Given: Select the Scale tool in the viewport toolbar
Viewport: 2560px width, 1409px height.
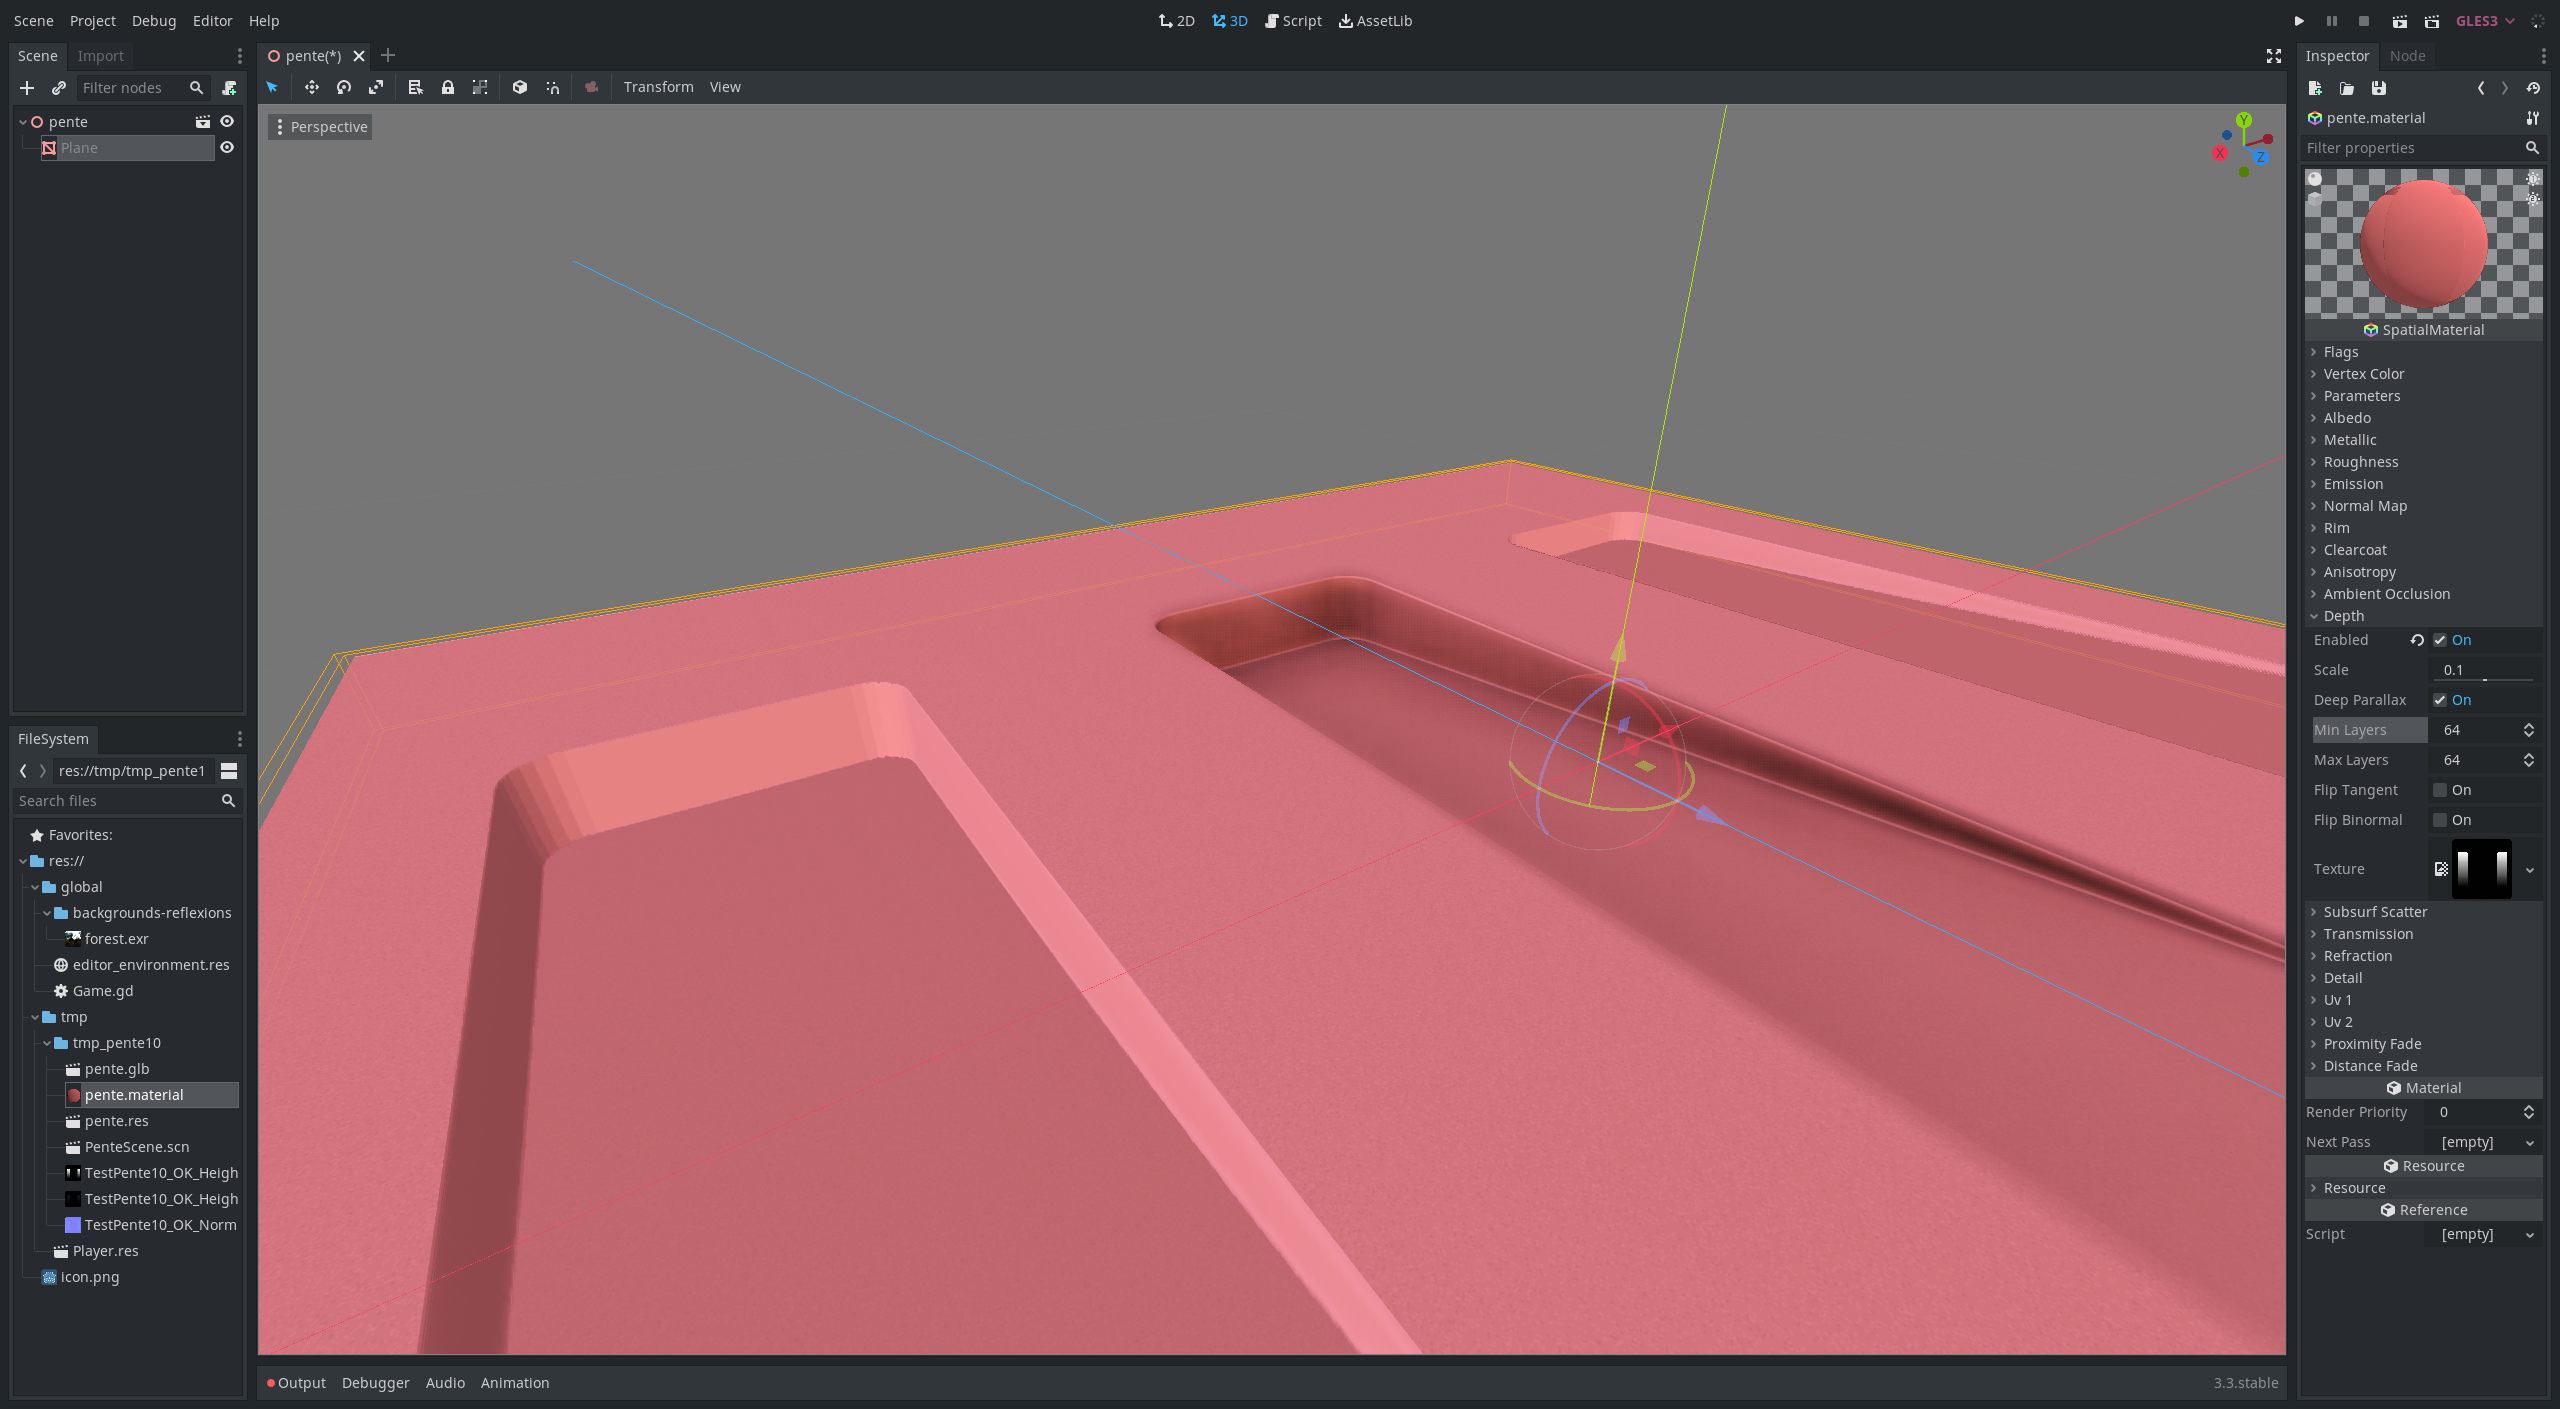Looking at the screenshot, I should tap(376, 87).
